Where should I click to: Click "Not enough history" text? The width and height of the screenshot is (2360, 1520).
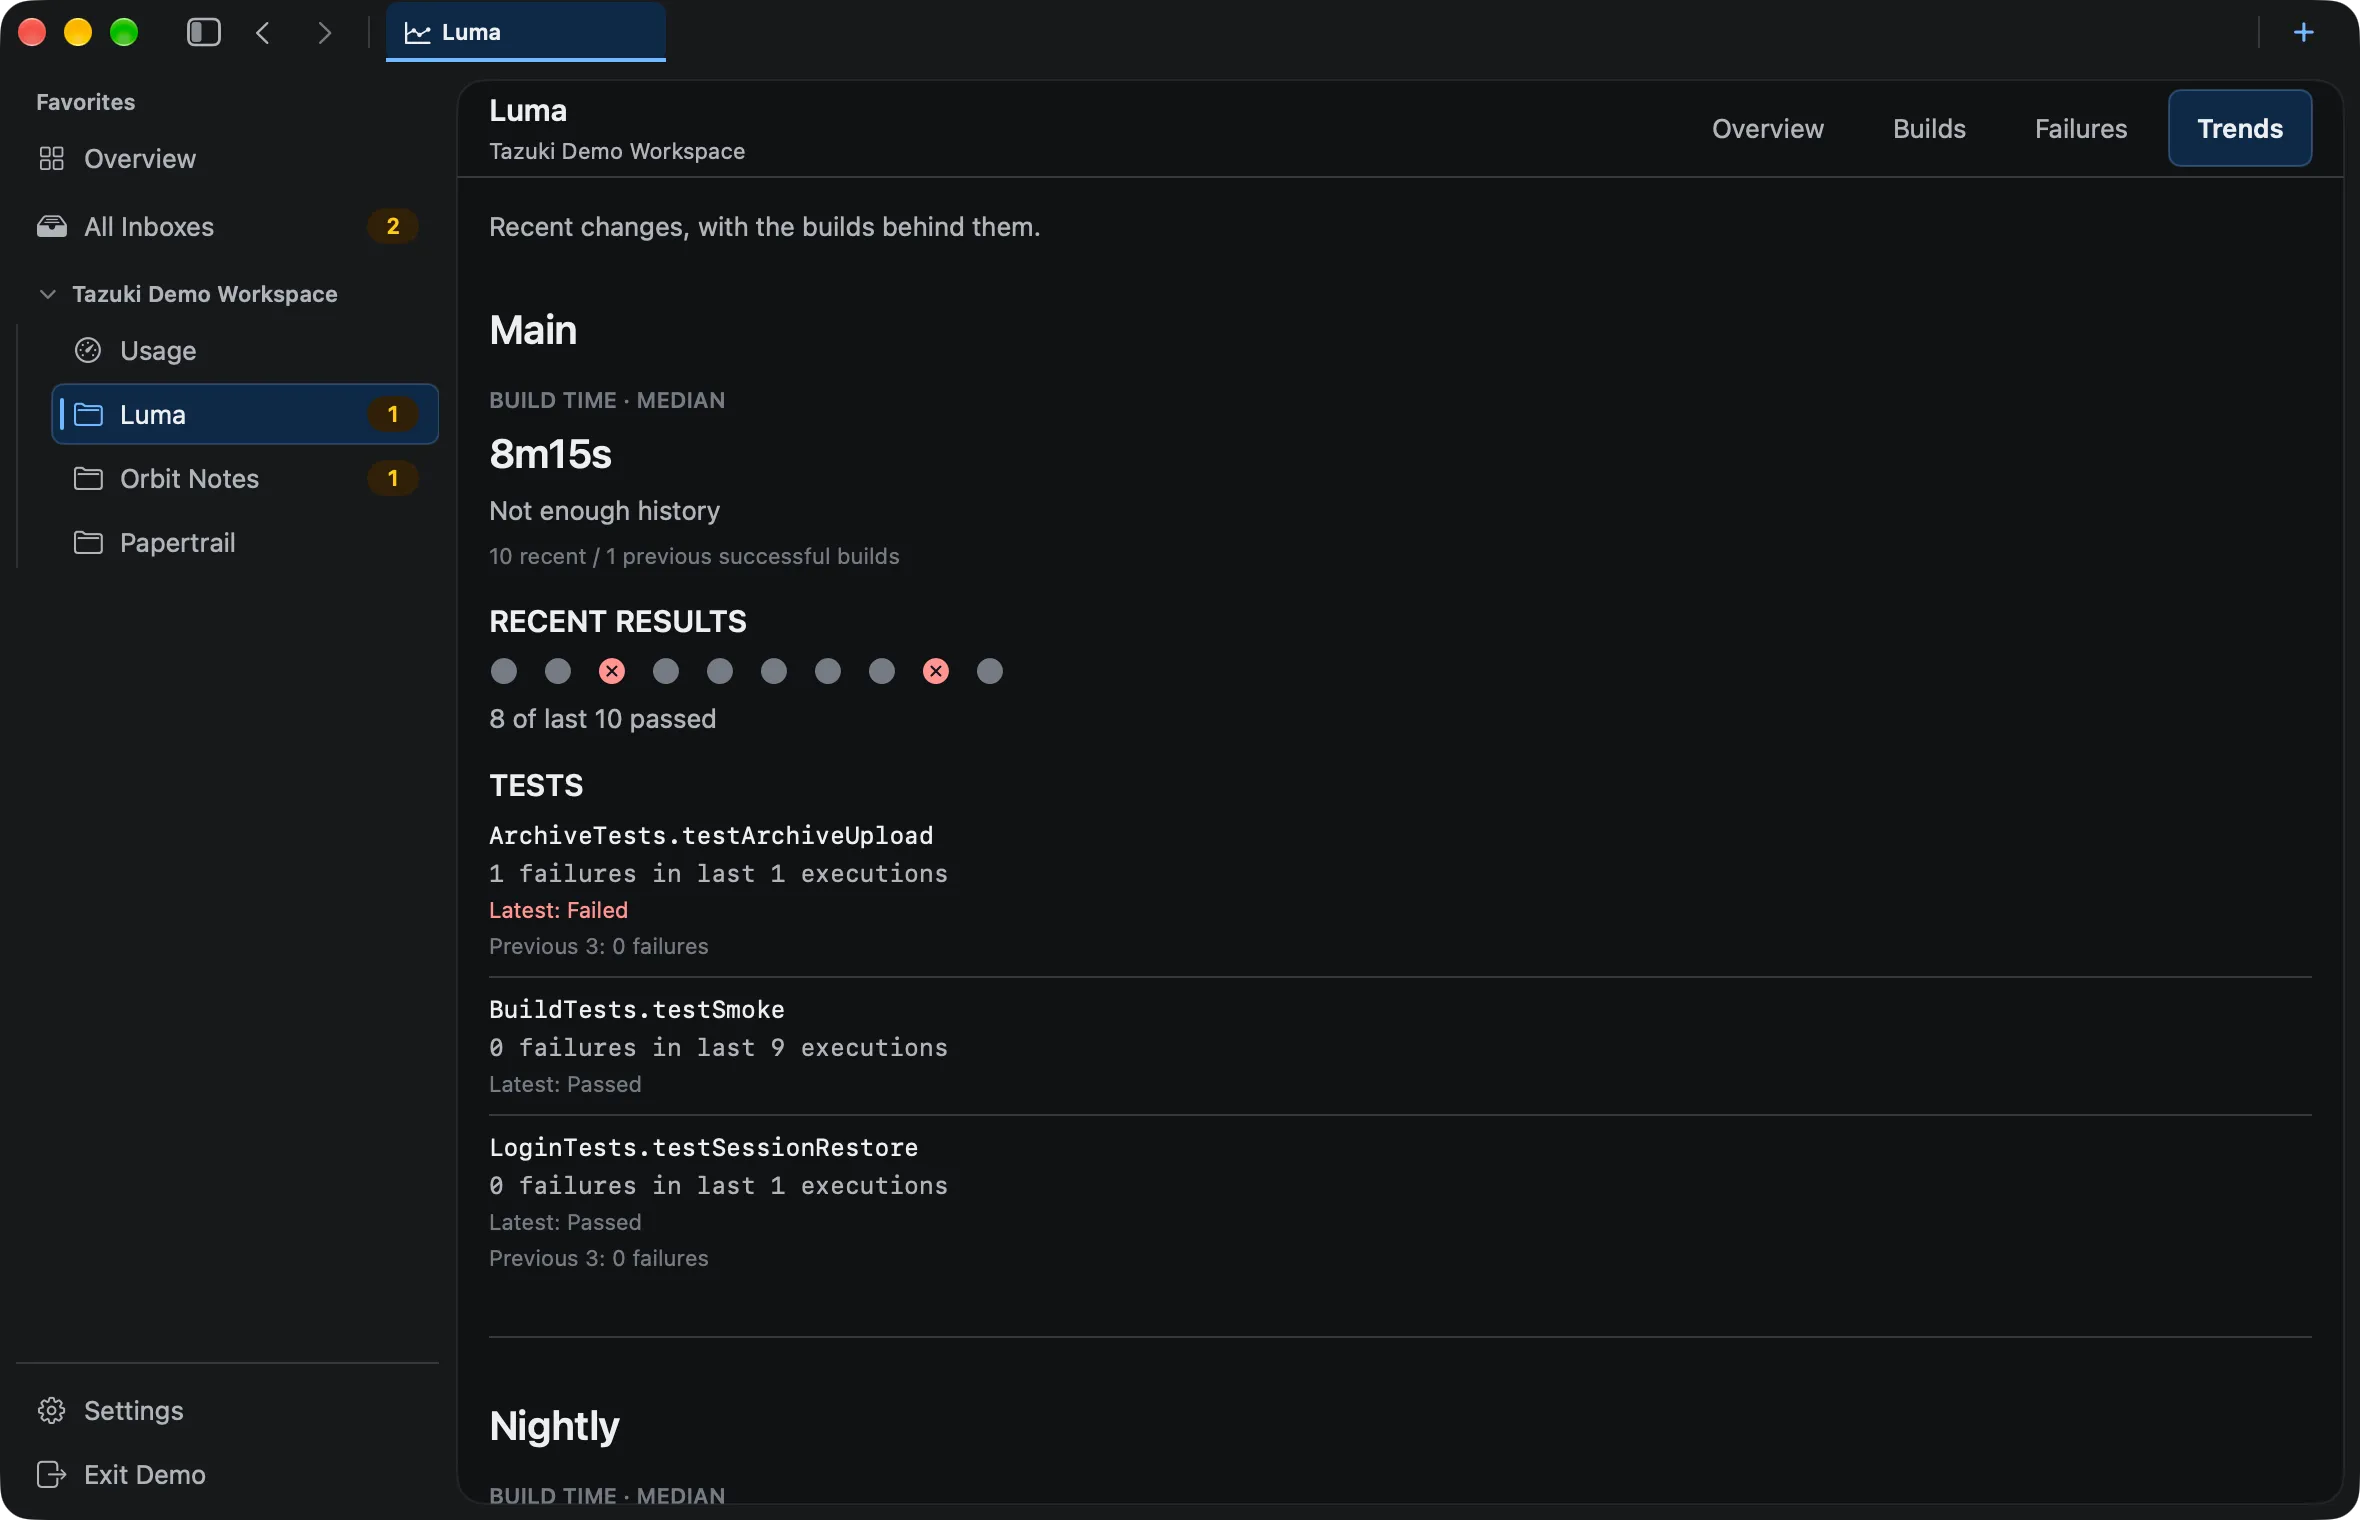pos(604,511)
